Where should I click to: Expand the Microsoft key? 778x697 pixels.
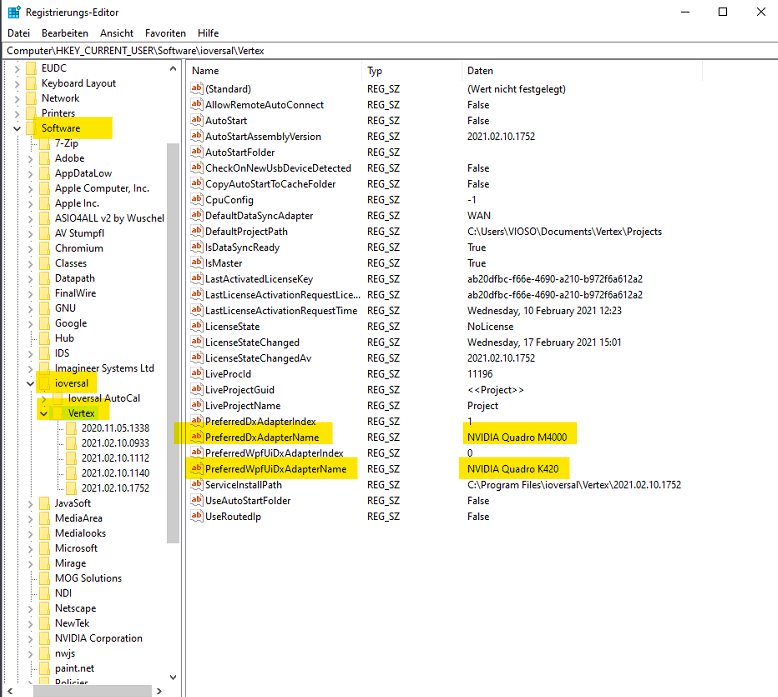click(30, 549)
